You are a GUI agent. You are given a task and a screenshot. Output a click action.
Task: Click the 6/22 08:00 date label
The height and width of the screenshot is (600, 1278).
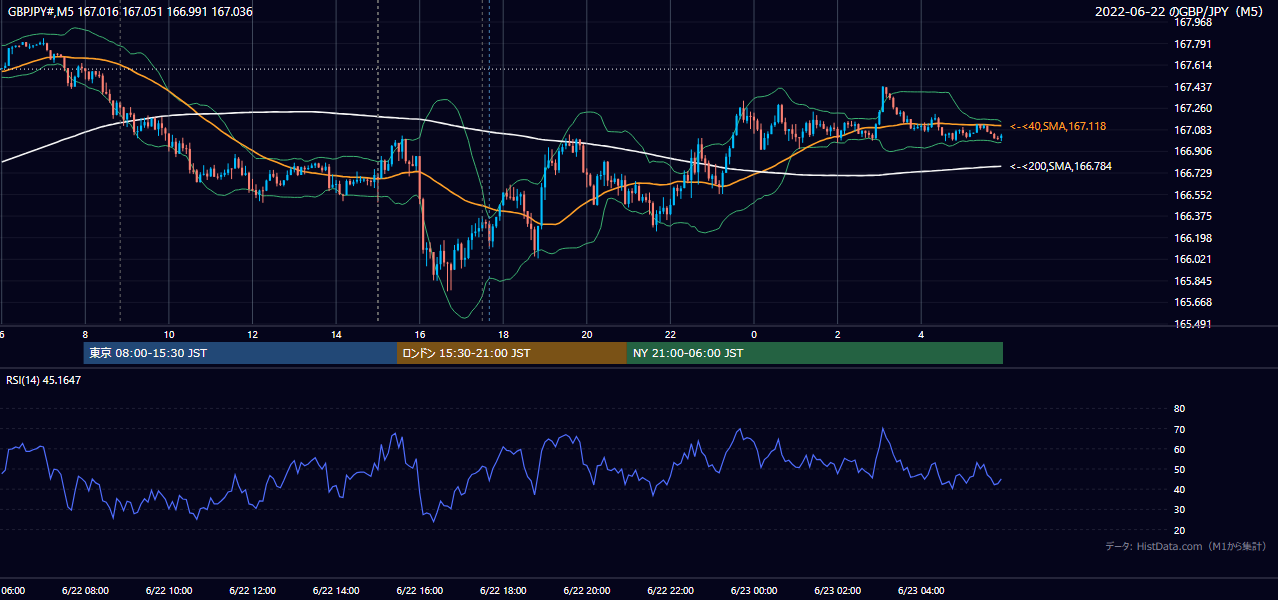click(x=85, y=591)
